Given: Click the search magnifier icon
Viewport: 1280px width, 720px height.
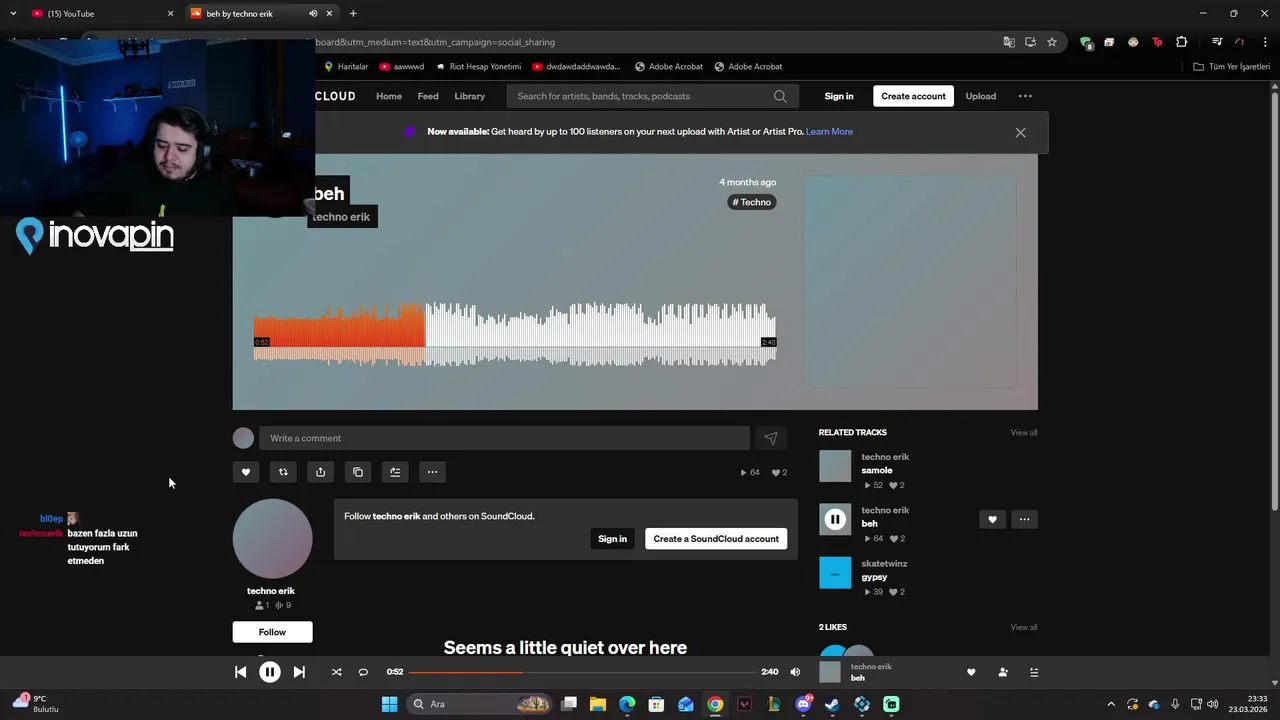Looking at the screenshot, I should pyautogui.click(x=780, y=96).
